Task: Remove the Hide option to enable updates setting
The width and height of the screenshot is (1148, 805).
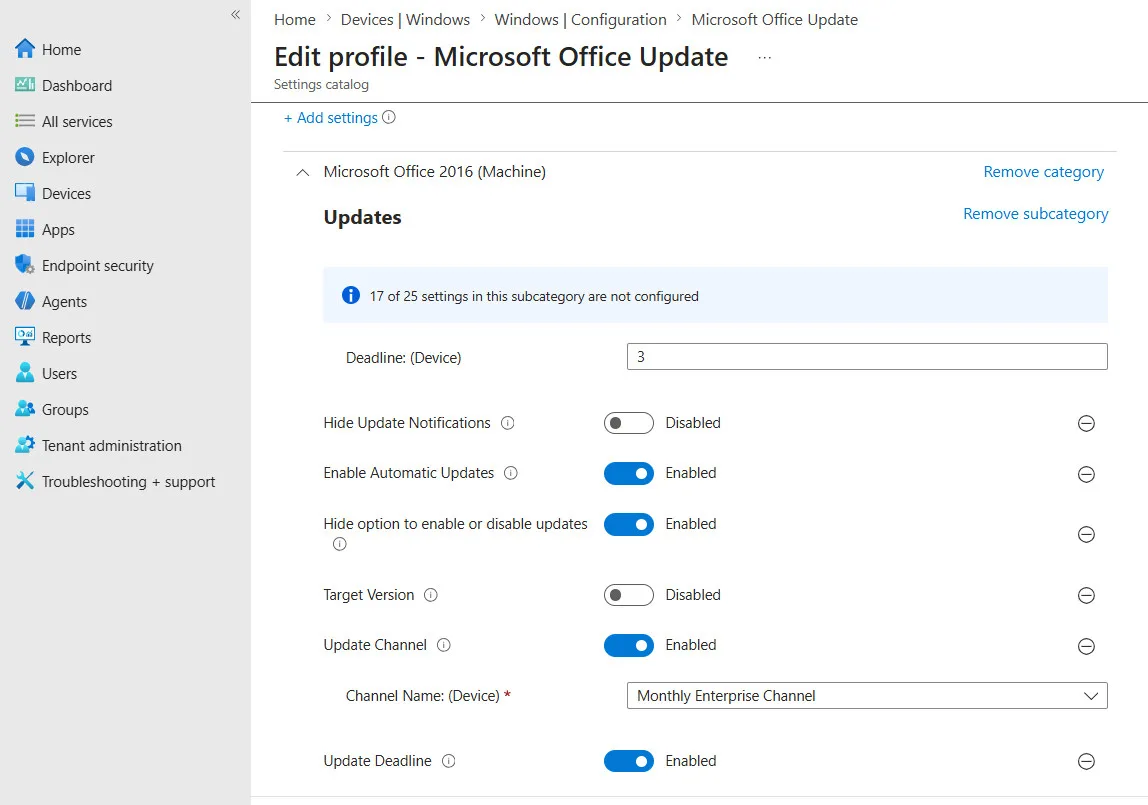Action: pos(1086,534)
